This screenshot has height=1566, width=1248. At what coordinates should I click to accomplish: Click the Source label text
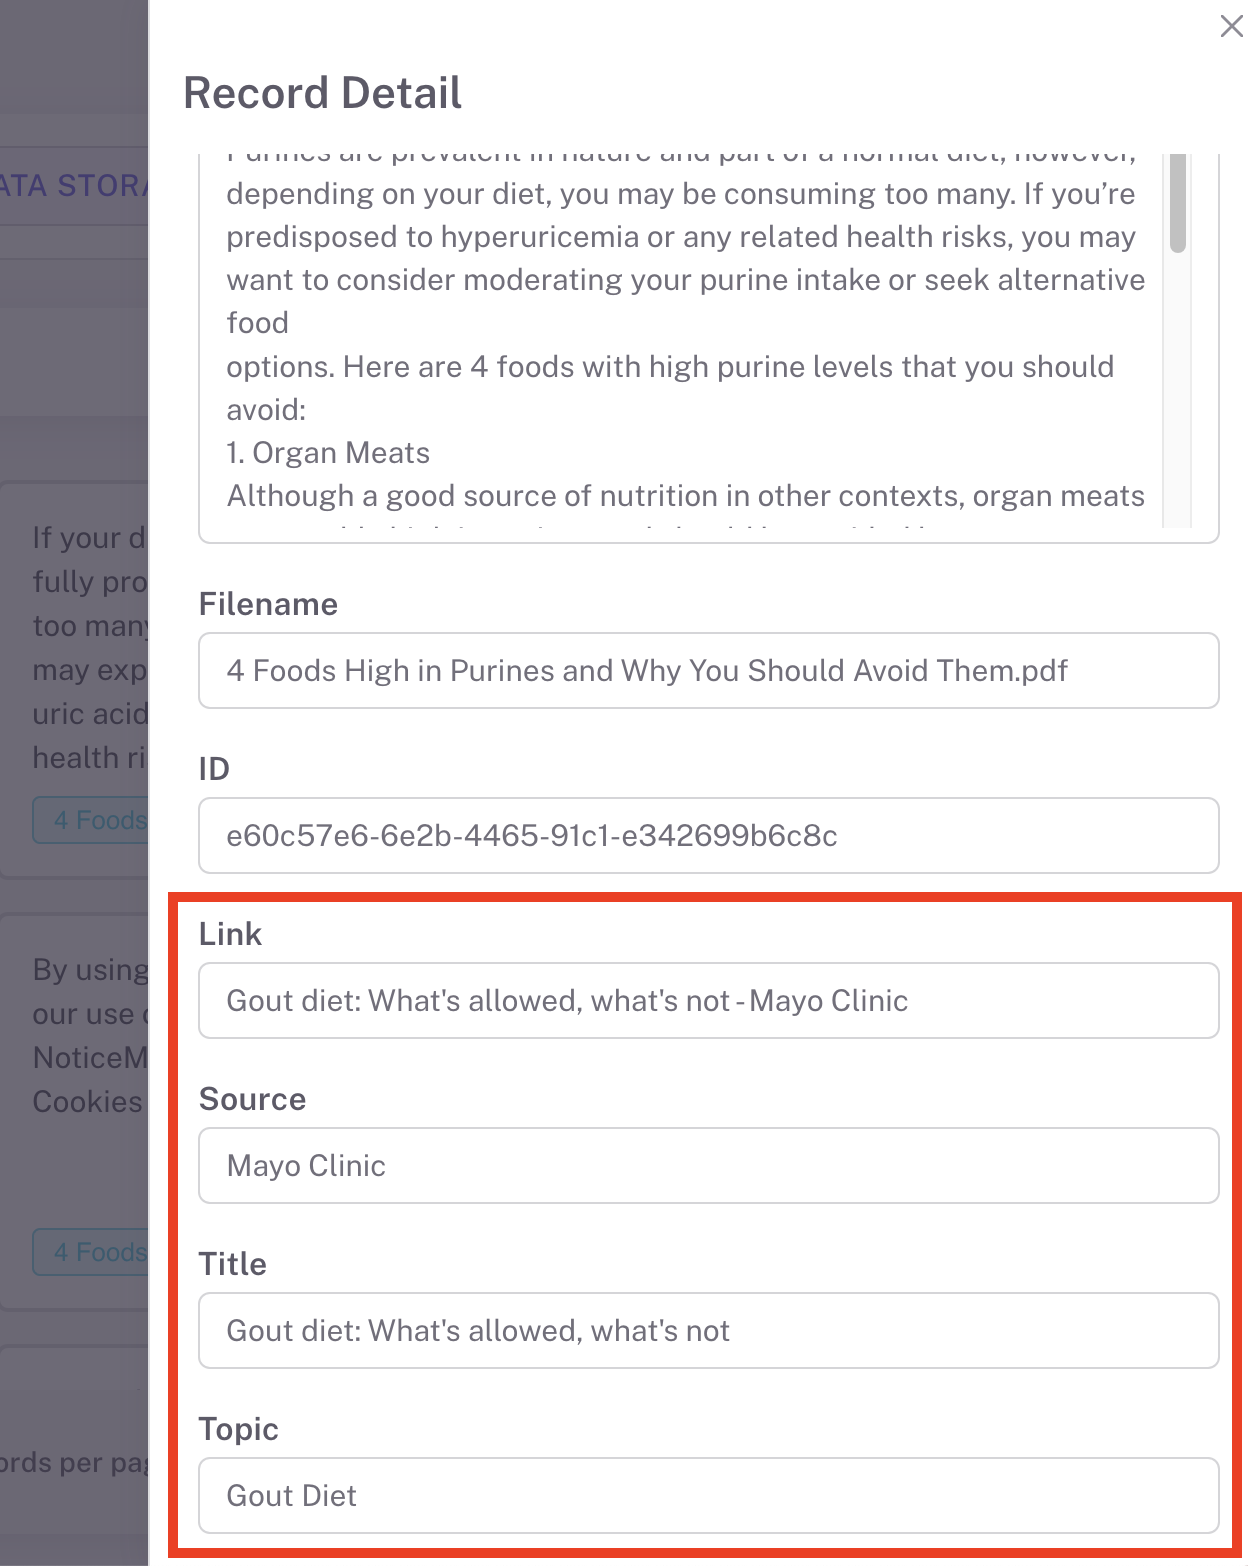point(252,1099)
